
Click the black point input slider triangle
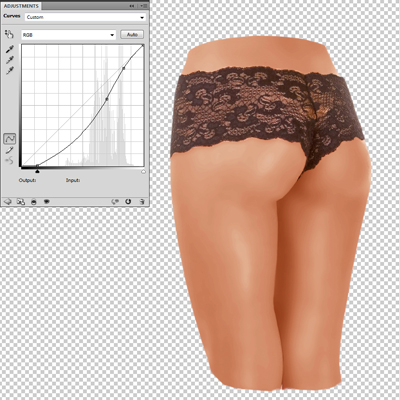tap(37, 171)
